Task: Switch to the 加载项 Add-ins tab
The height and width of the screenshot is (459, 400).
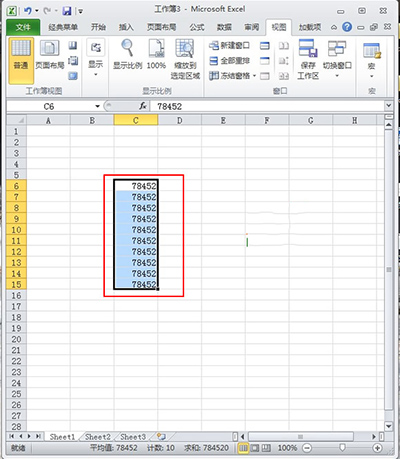Action: click(x=310, y=27)
